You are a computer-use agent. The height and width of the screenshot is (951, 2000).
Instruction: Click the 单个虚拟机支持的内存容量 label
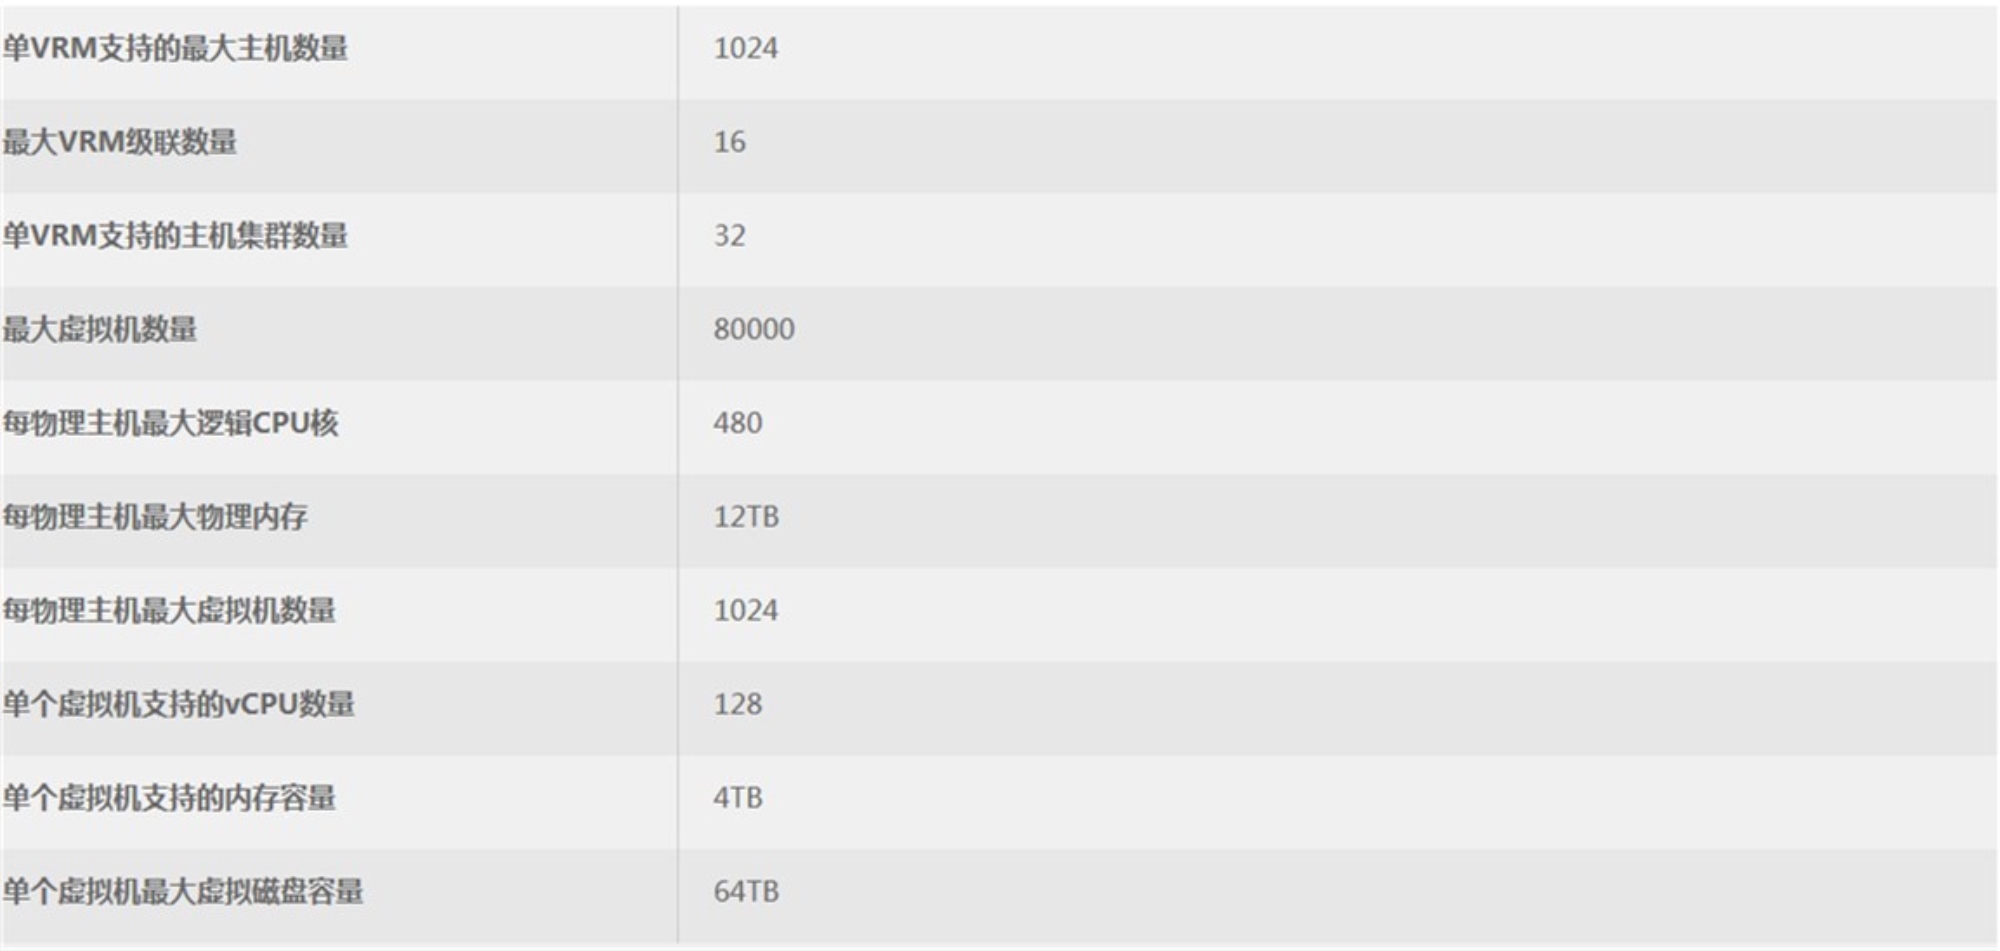coord(169,798)
